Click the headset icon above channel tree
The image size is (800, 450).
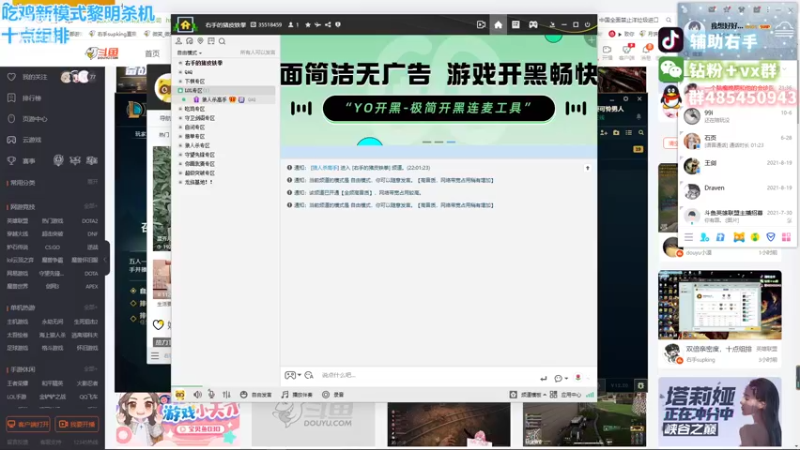point(189,41)
